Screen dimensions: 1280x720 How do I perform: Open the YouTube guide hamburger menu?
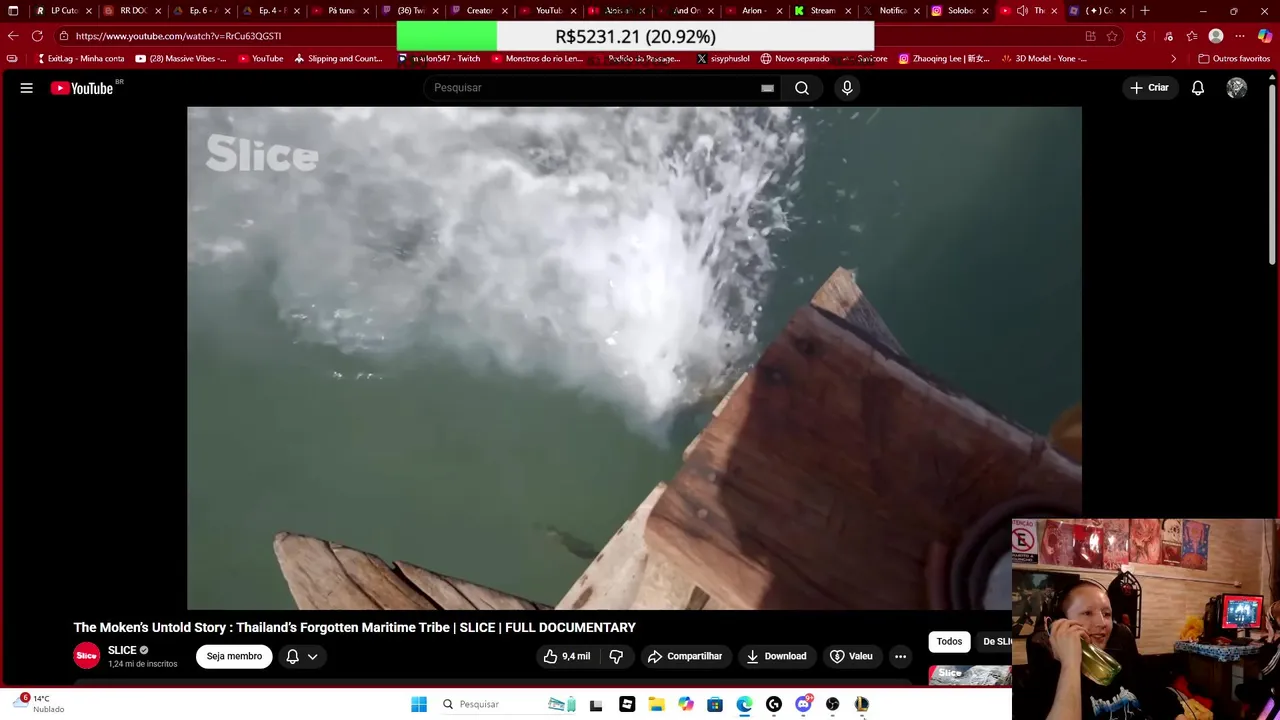(27, 88)
